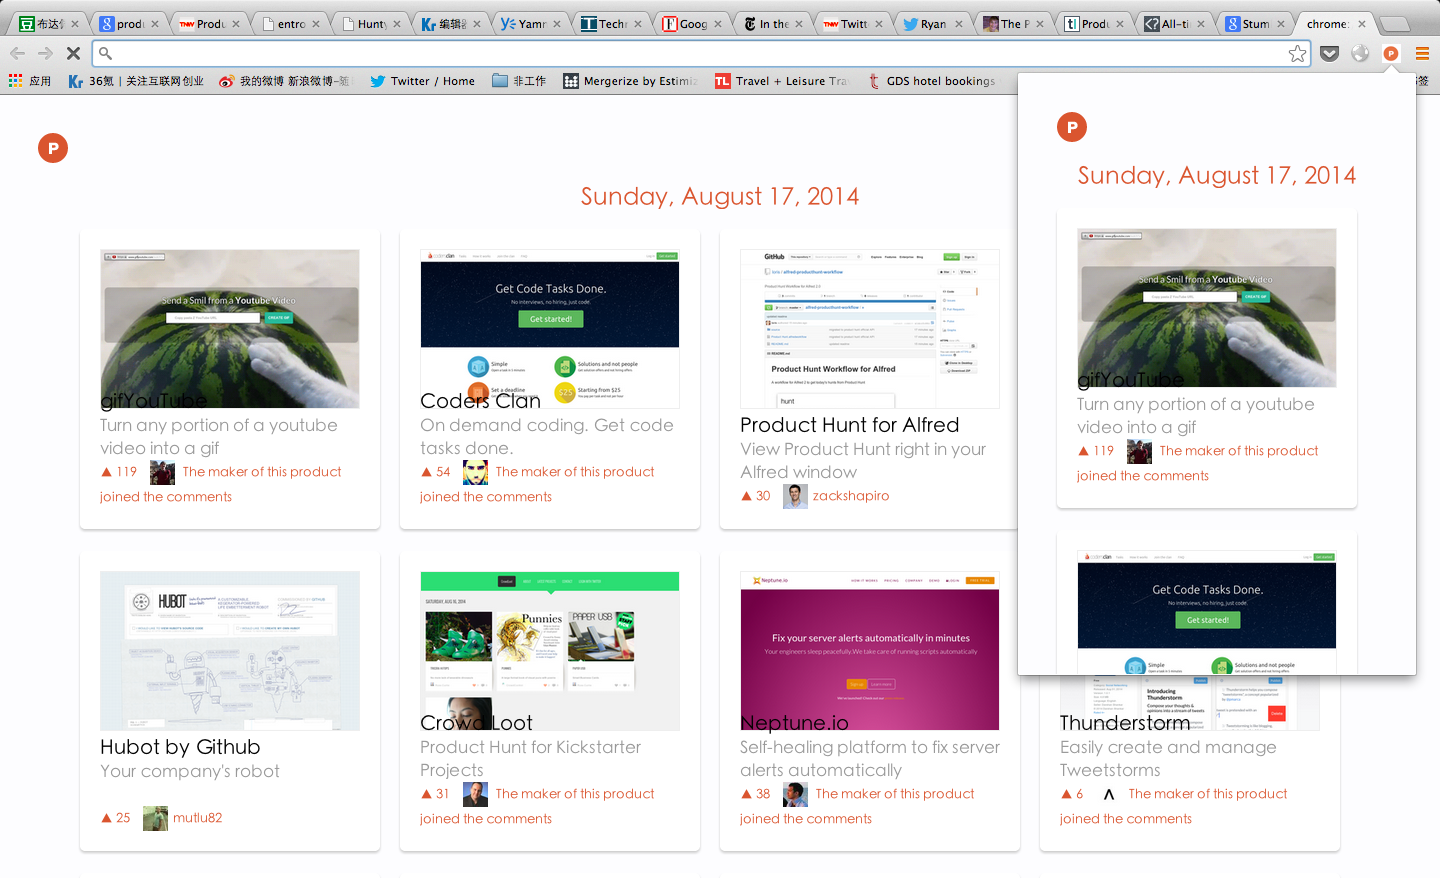The width and height of the screenshot is (1440, 878).
Task: Click the Product Hunt logo on main page
Action: (x=53, y=148)
